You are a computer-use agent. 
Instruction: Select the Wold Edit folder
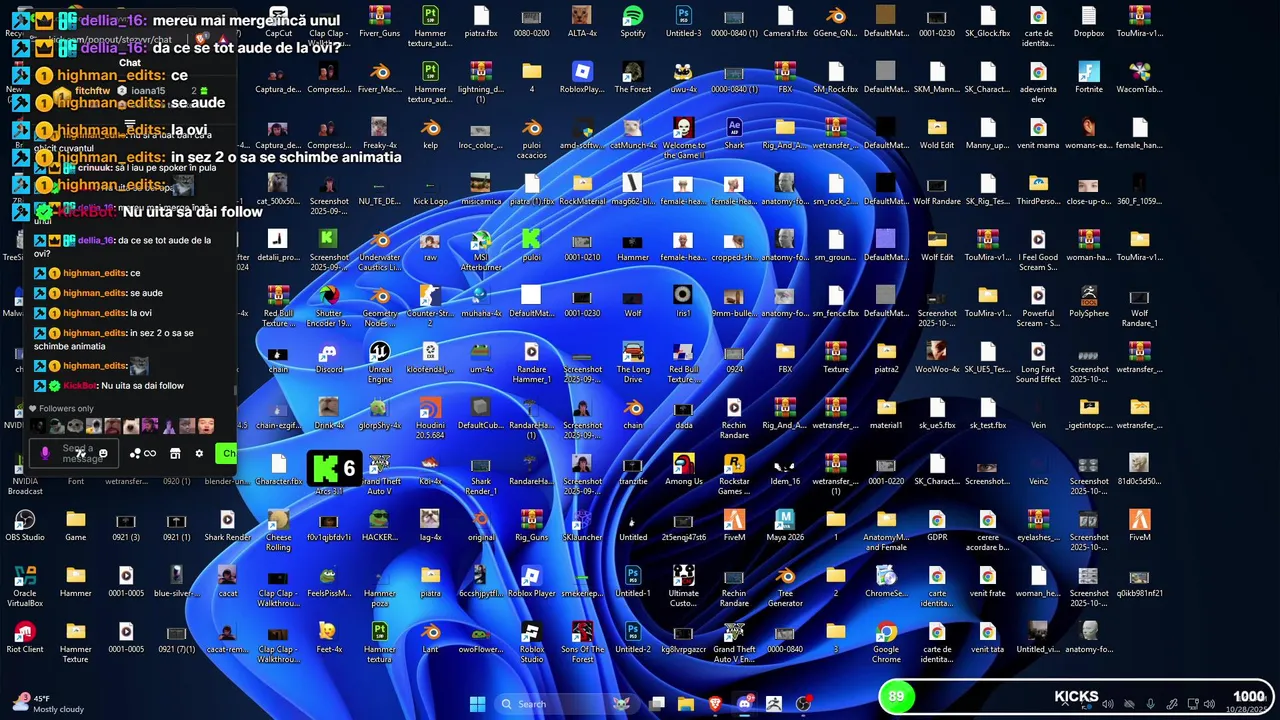[x=937, y=133]
